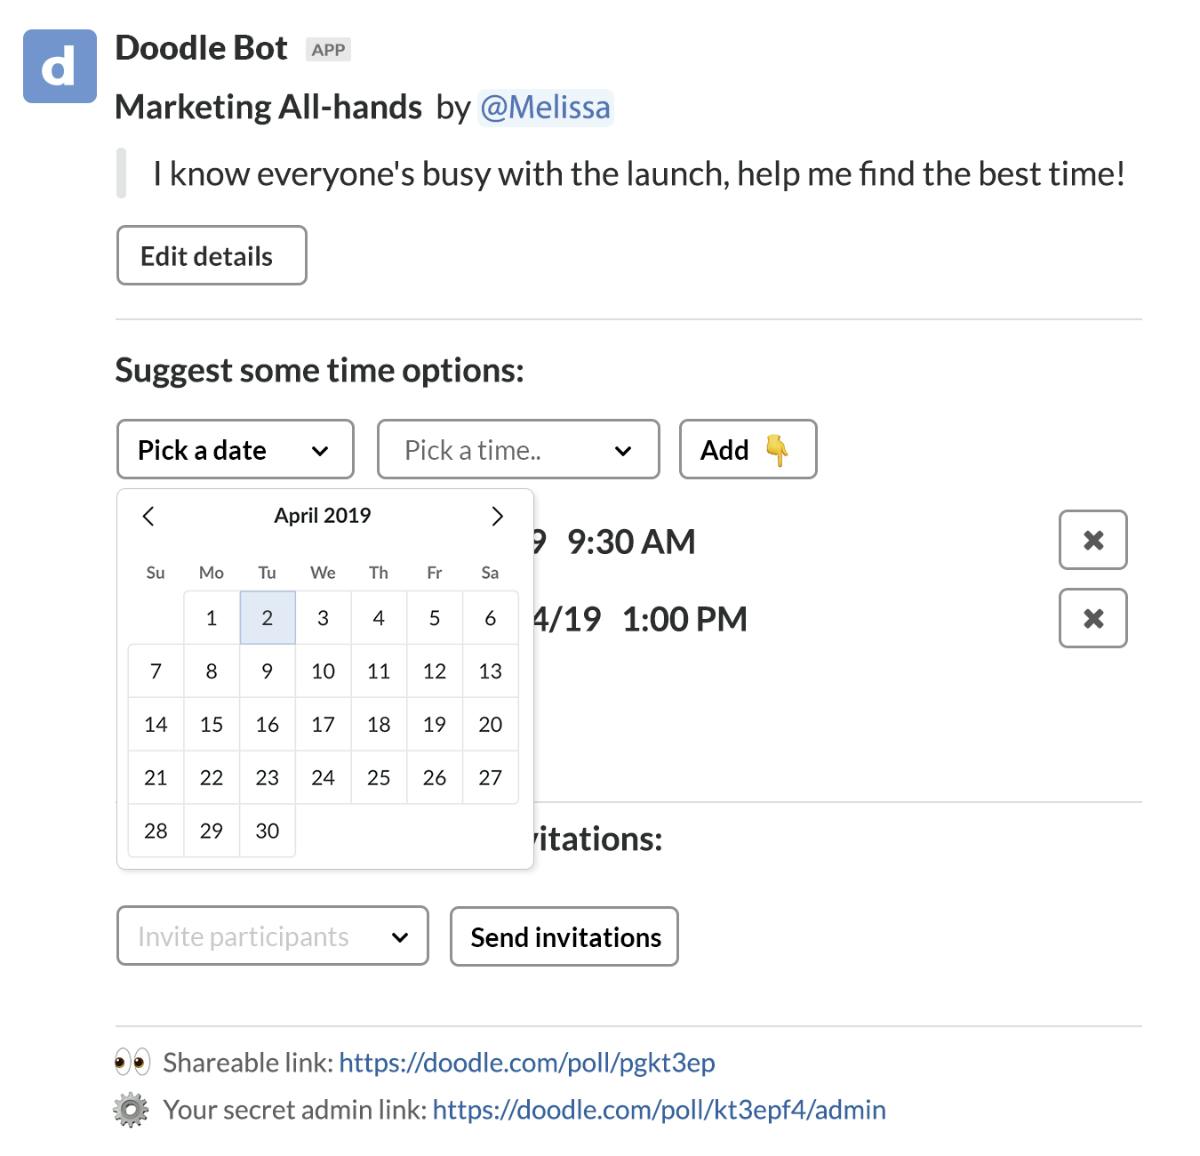Click the @Melissa mention
The height and width of the screenshot is (1156, 1200).
click(545, 107)
